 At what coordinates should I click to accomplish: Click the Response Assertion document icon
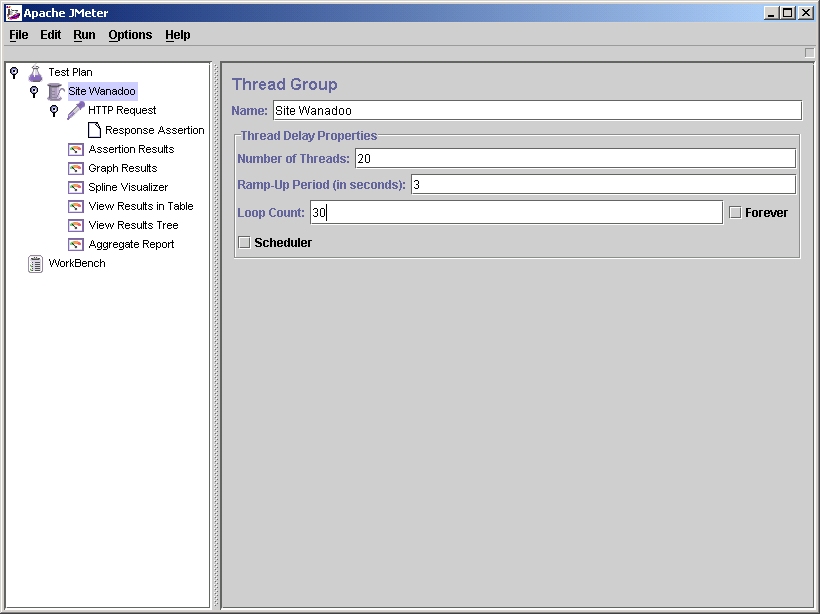click(x=94, y=130)
